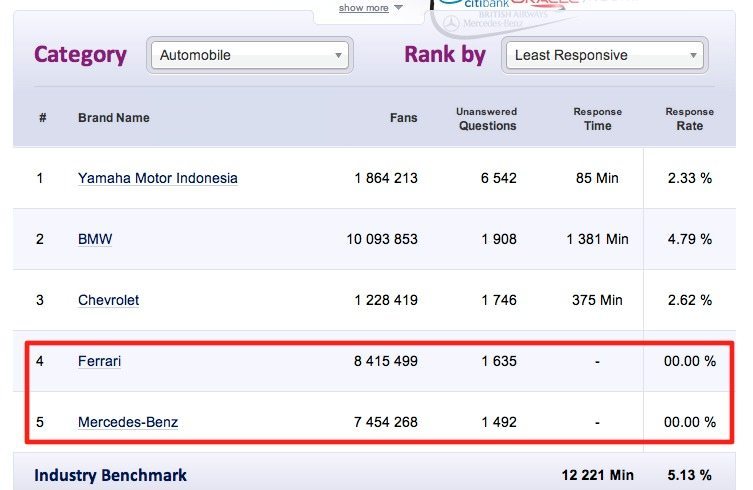Open the Mercedes-Benz brand link

pyautogui.click(x=128, y=422)
